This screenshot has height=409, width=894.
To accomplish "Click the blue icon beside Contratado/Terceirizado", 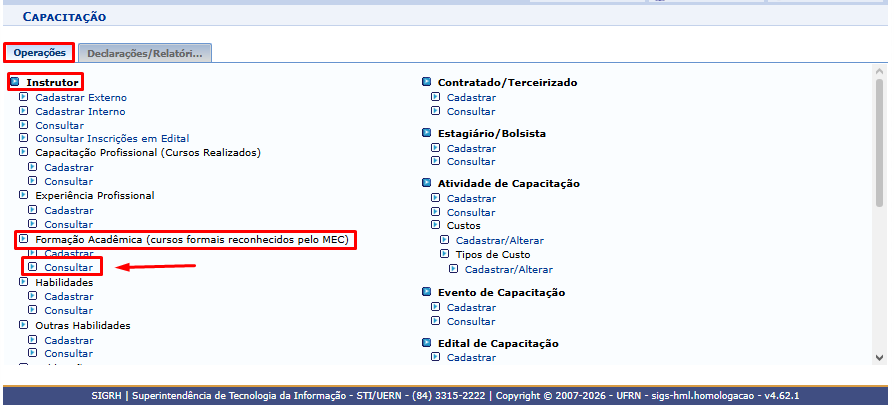I will (426, 82).
